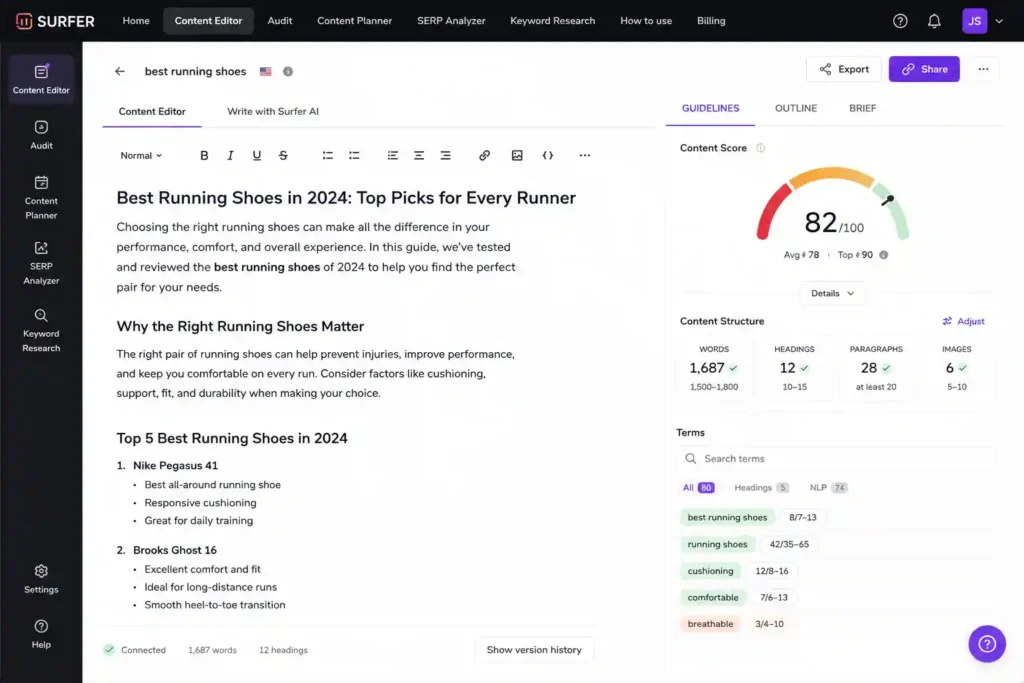Open Settings in the left sidebar
Viewport: 1024px width, 683px height.
pyautogui.click(x=41, y=579)
